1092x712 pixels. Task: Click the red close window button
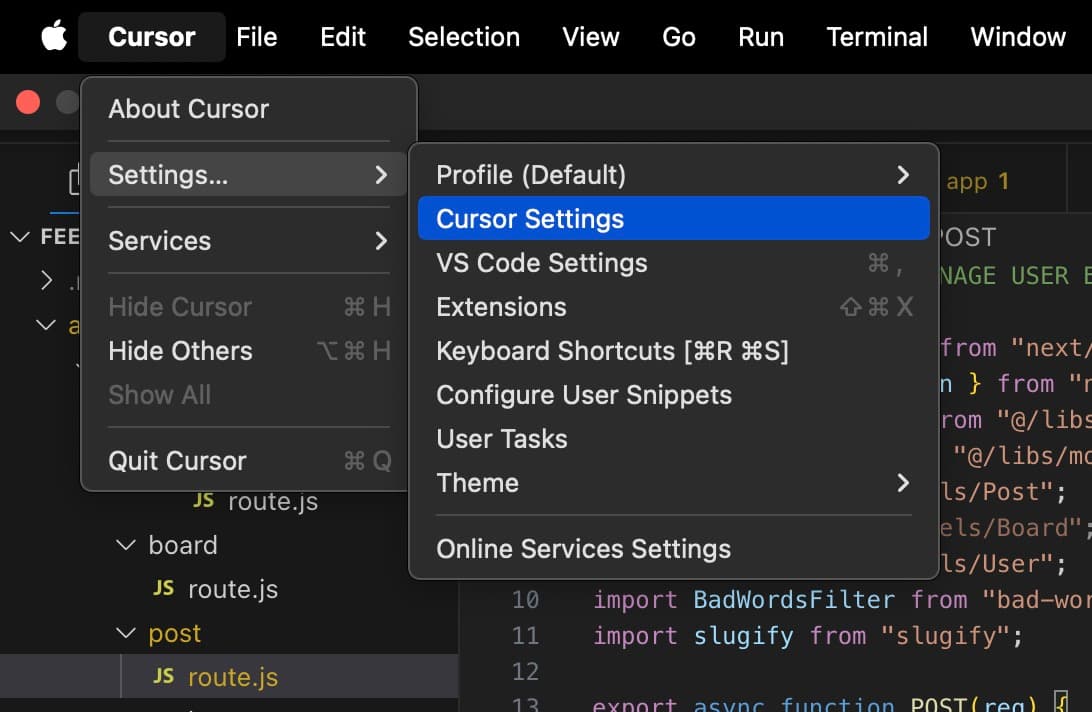[x=28, y=102]
